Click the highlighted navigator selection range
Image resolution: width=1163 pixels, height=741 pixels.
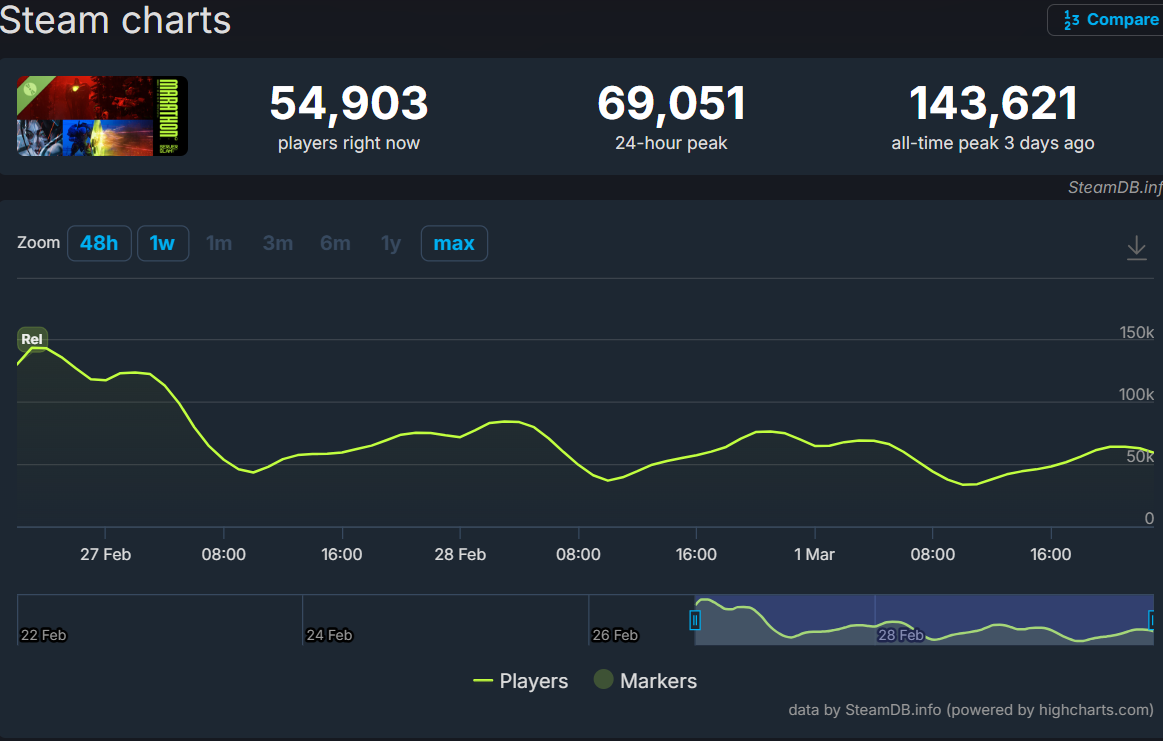923,619
